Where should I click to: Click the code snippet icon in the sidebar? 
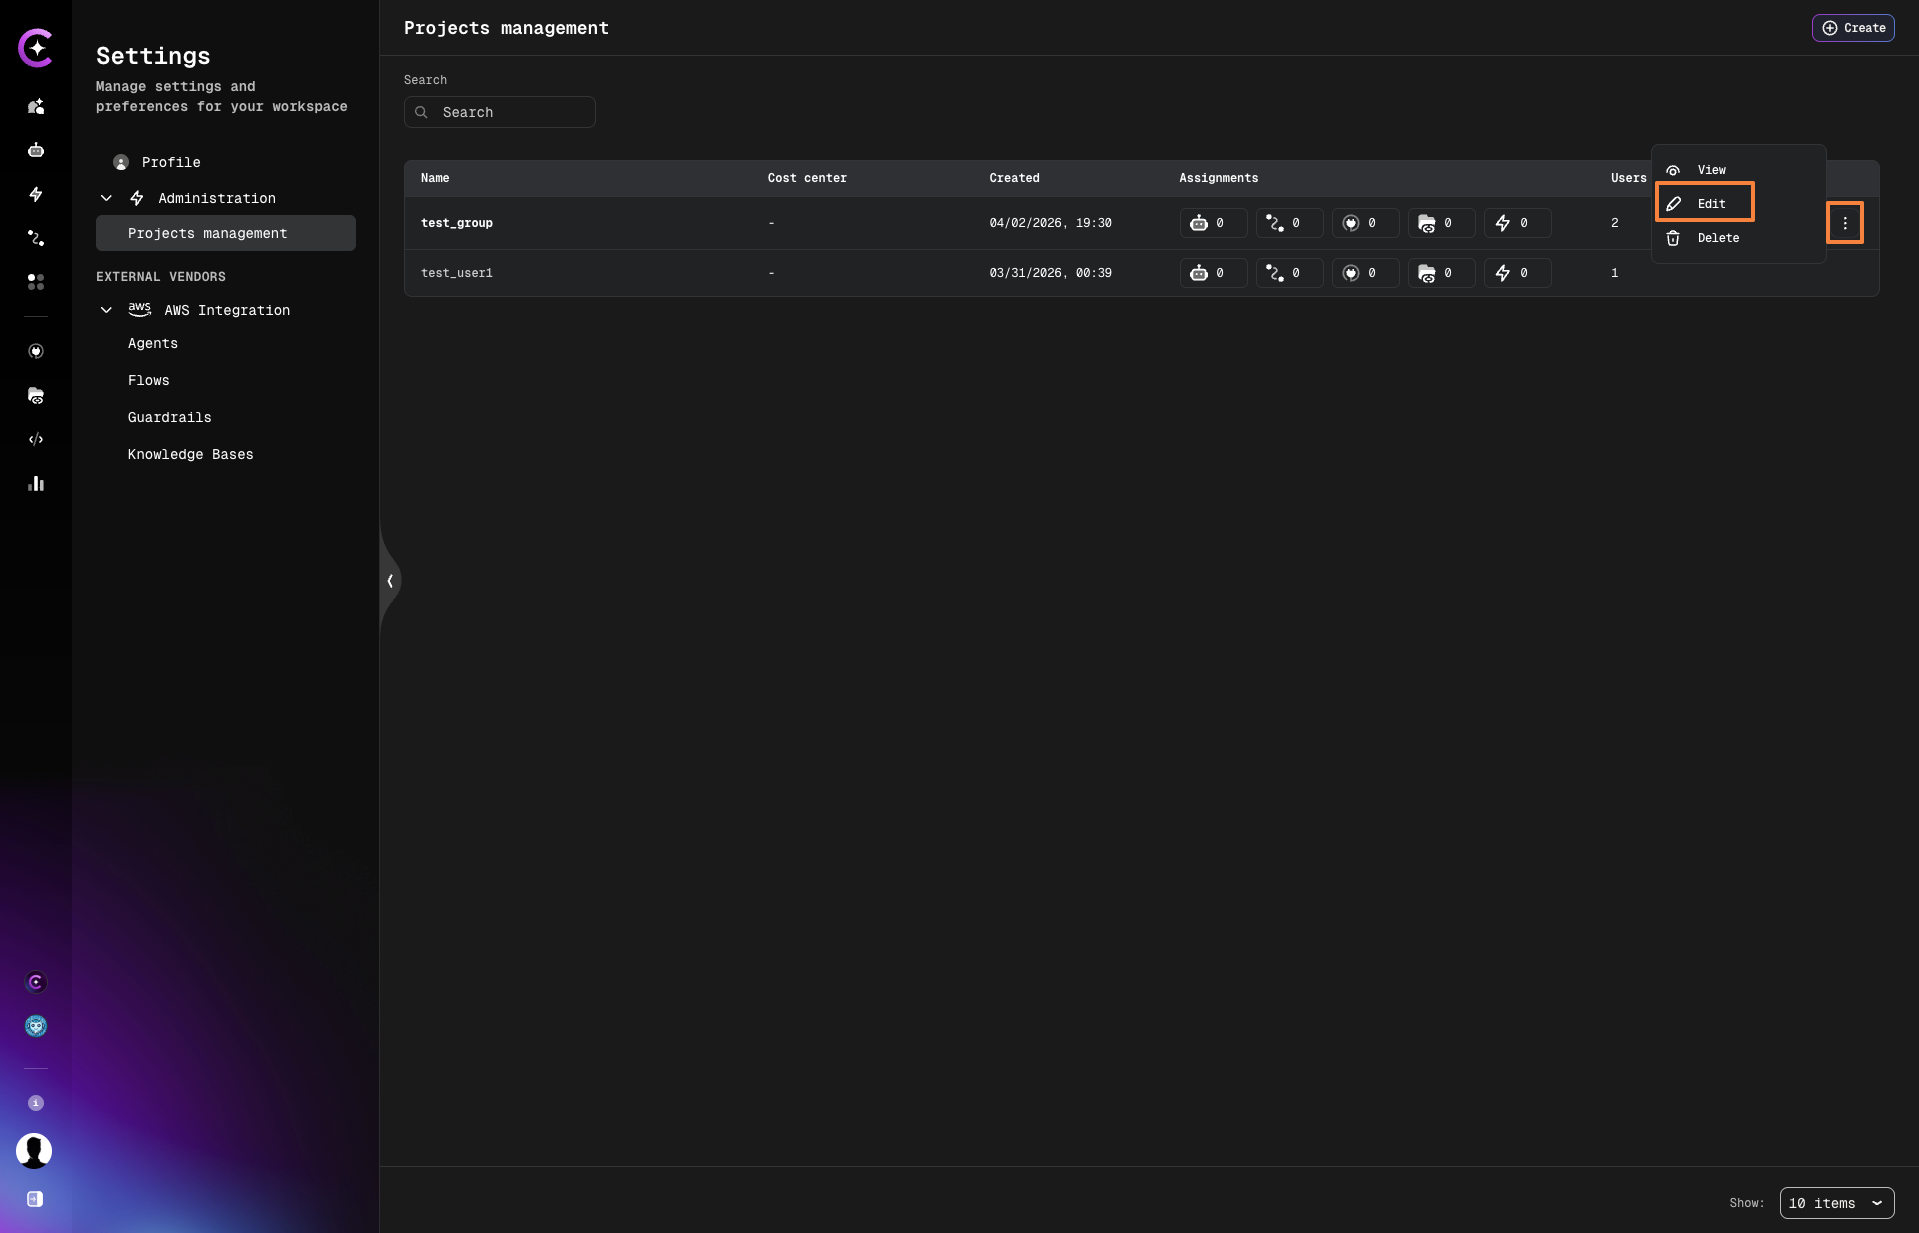[36, 439]
